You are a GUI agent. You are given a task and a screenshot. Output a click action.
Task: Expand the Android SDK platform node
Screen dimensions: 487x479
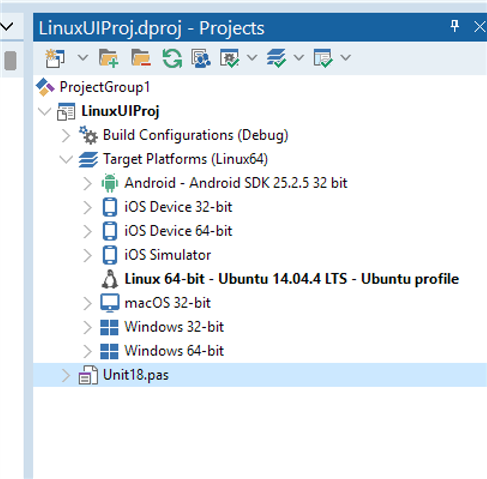87,183
